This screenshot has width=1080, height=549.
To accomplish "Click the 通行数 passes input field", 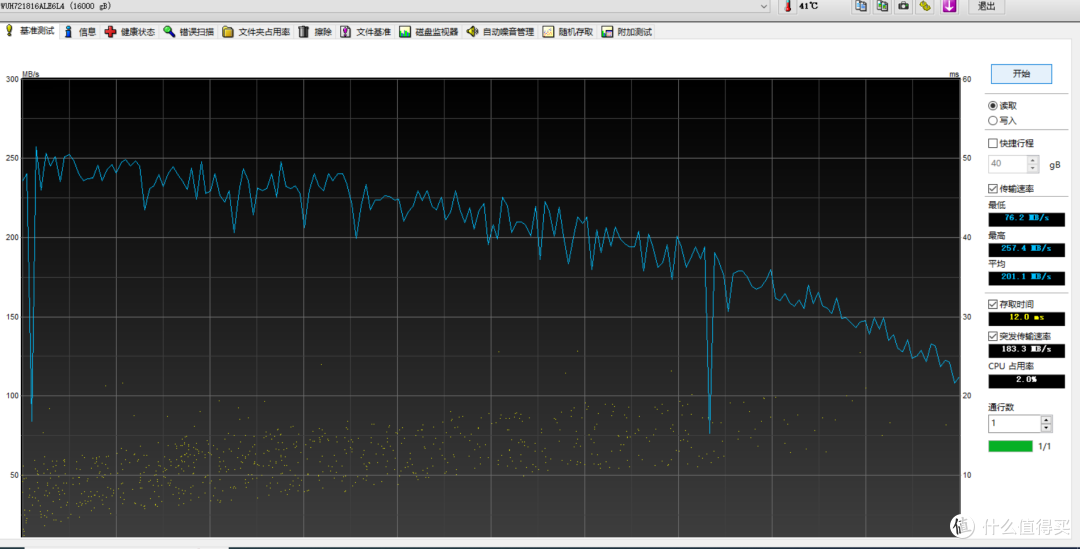I will click(1015, 424).
